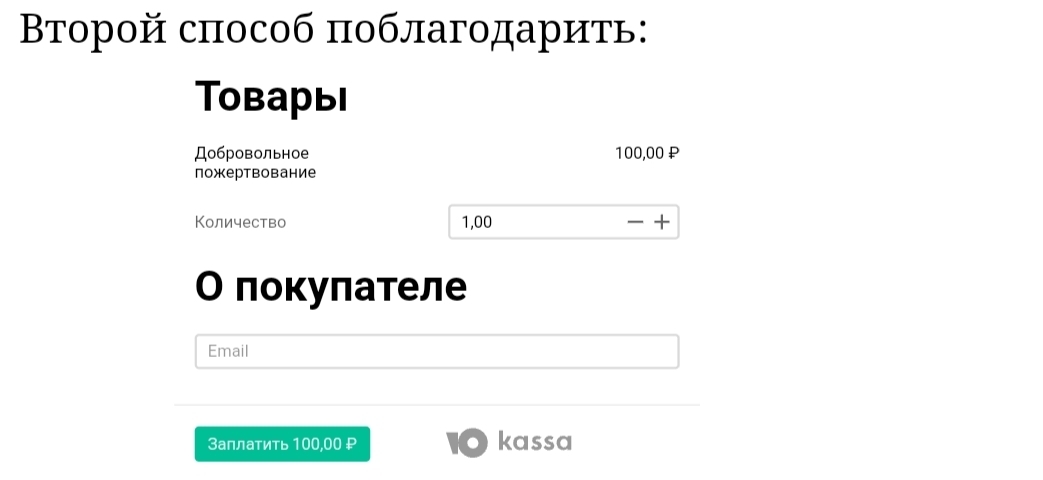Click the ruble sign beside item price
The image size is (1043, 480).
[x=674, y=153]
